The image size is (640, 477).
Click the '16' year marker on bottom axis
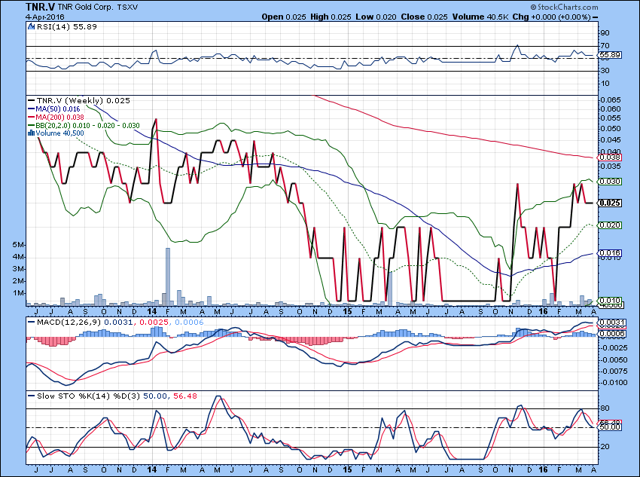pos(543,470)
